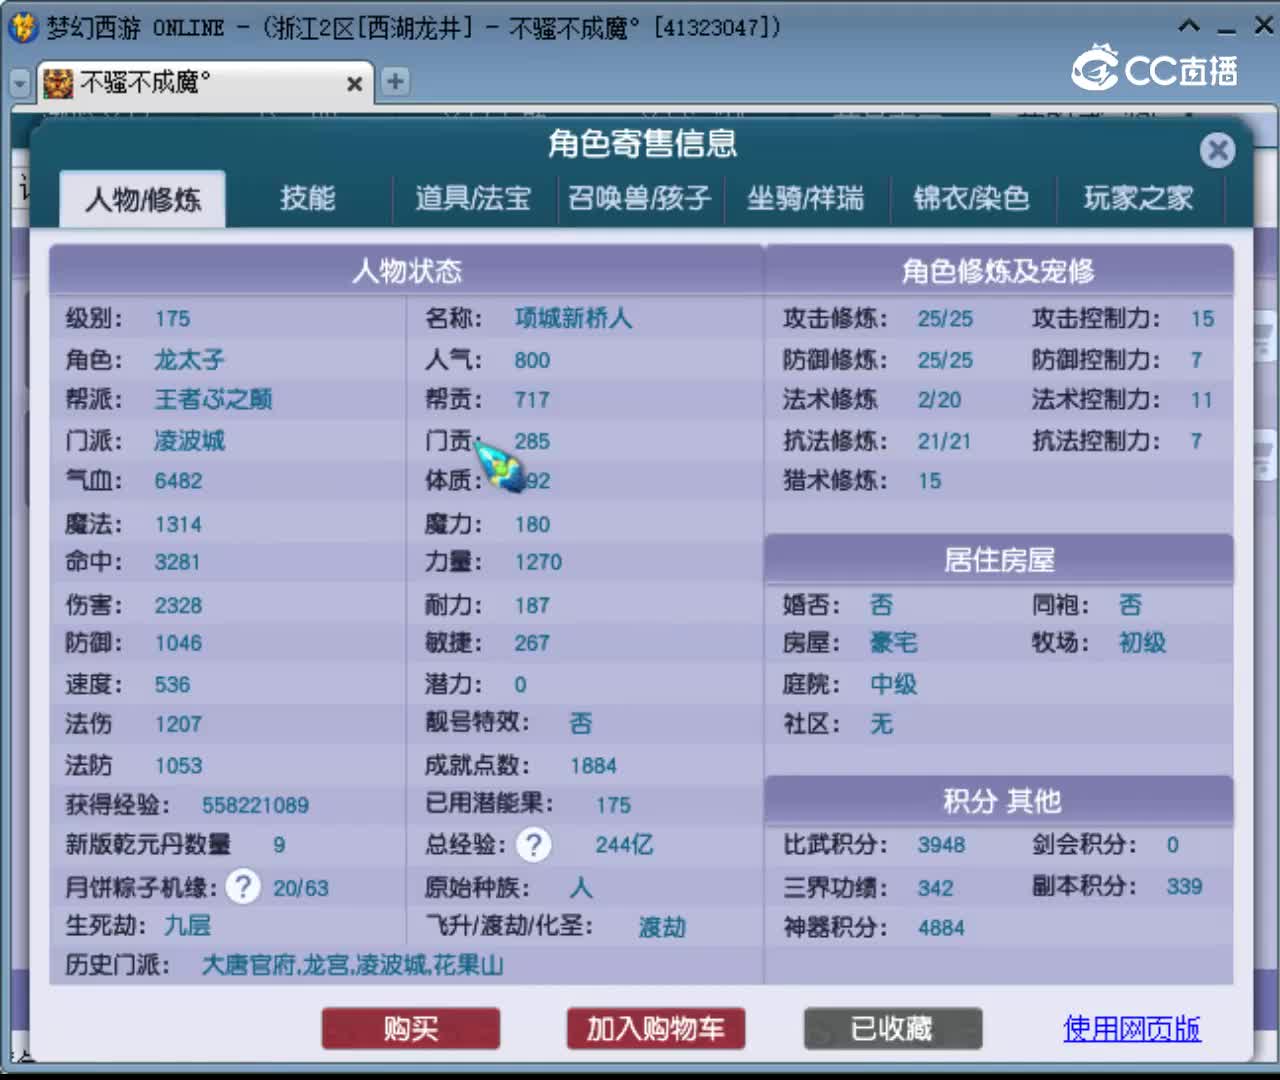Click 三界功绩 value 342

point(935,888)
